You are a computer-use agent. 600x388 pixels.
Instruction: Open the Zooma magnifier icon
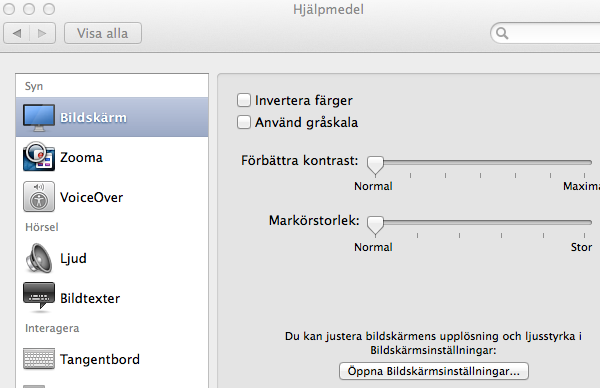click(x=39, y=157)
